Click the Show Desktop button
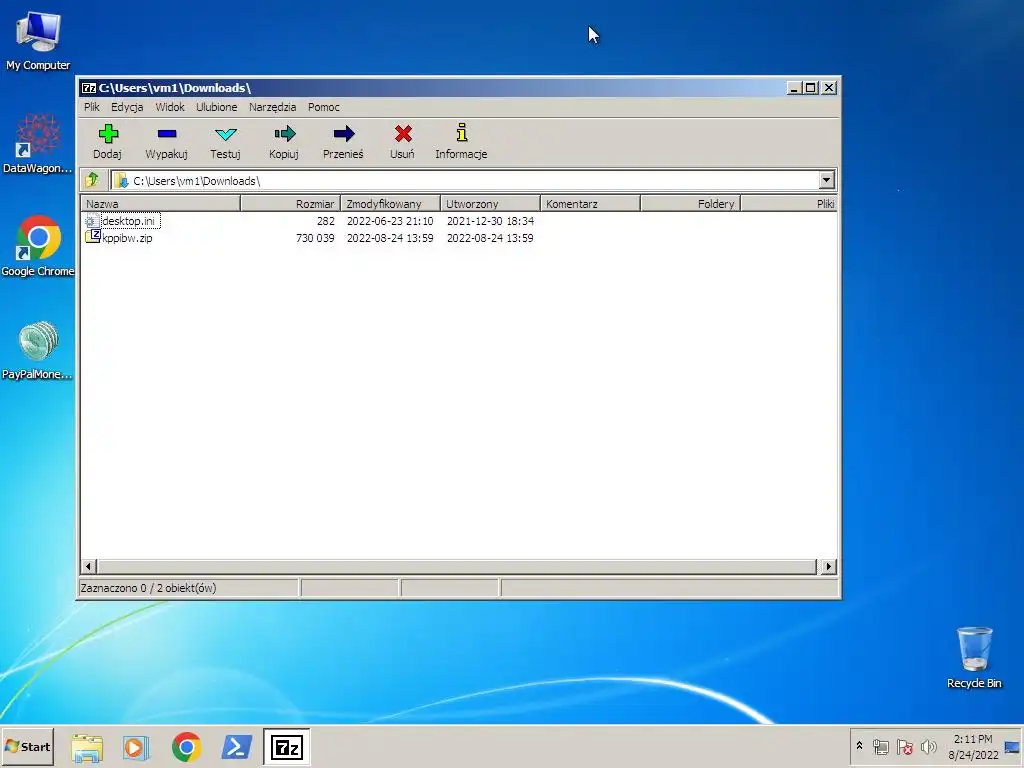Viewport: 1024px width, 768px height. (1013, 747)
